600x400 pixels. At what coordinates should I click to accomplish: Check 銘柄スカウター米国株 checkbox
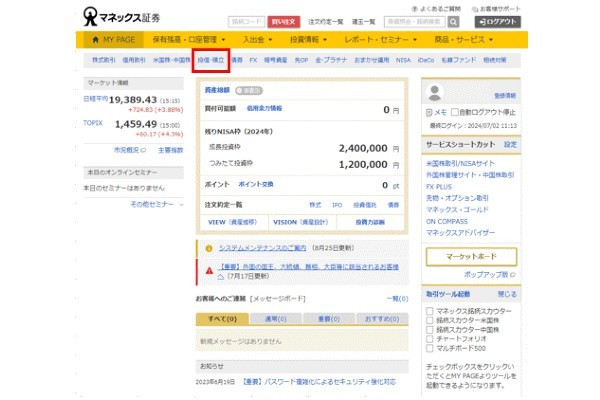point(430,320)
